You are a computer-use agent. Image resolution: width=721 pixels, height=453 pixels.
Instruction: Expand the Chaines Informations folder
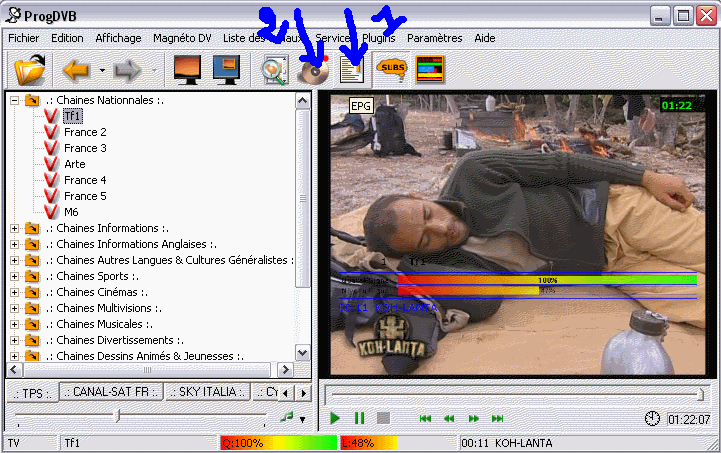pyautogui.click(x=14, y=228)
